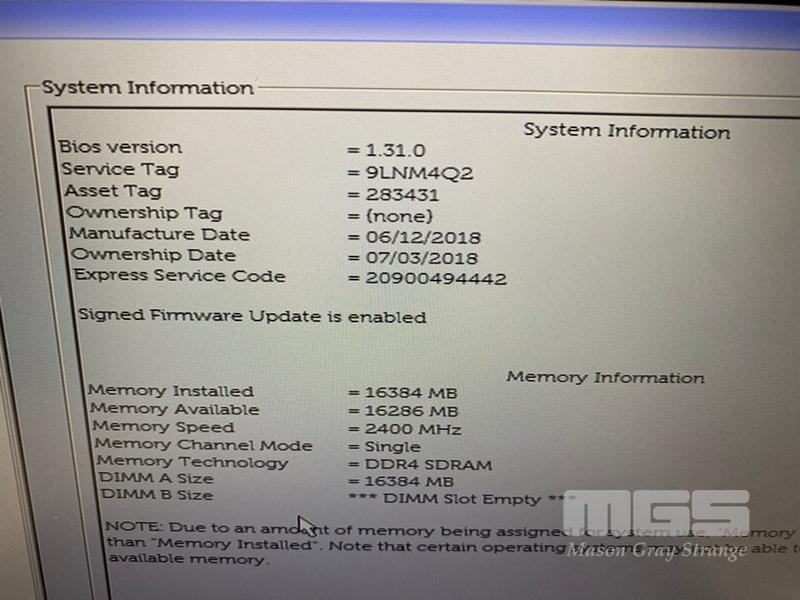Click the DIMM A Size label

156,478
